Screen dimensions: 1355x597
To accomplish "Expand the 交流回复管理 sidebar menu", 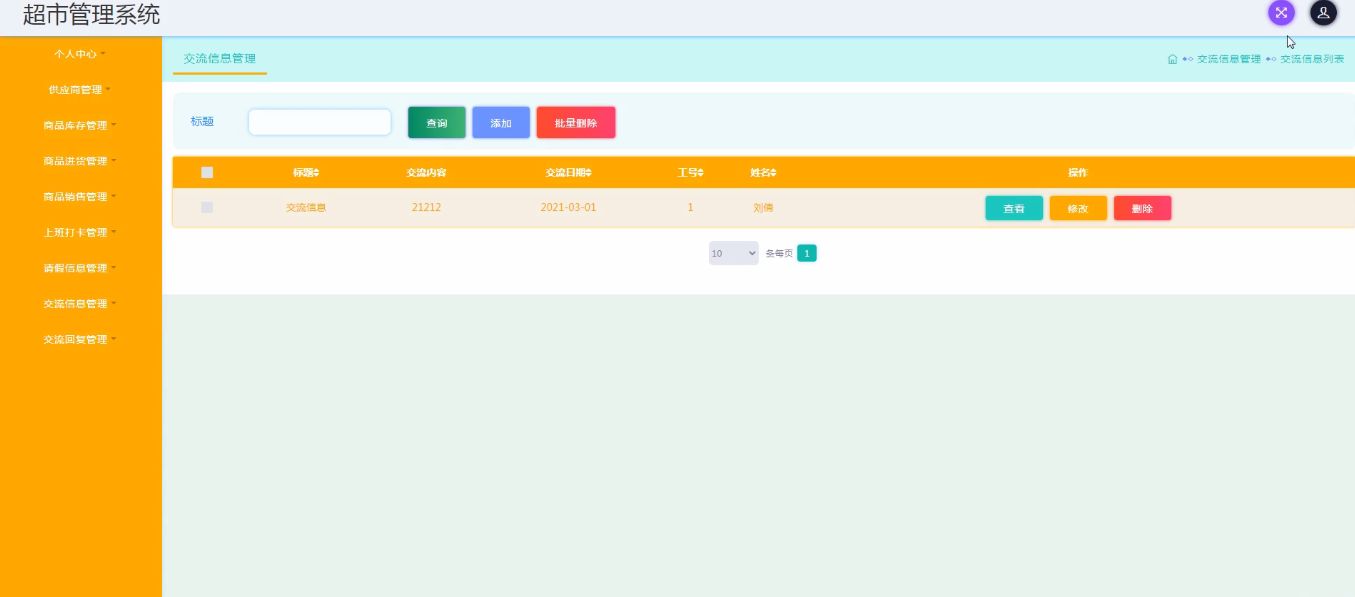I will pyautogui.click(x=80, y=340).
